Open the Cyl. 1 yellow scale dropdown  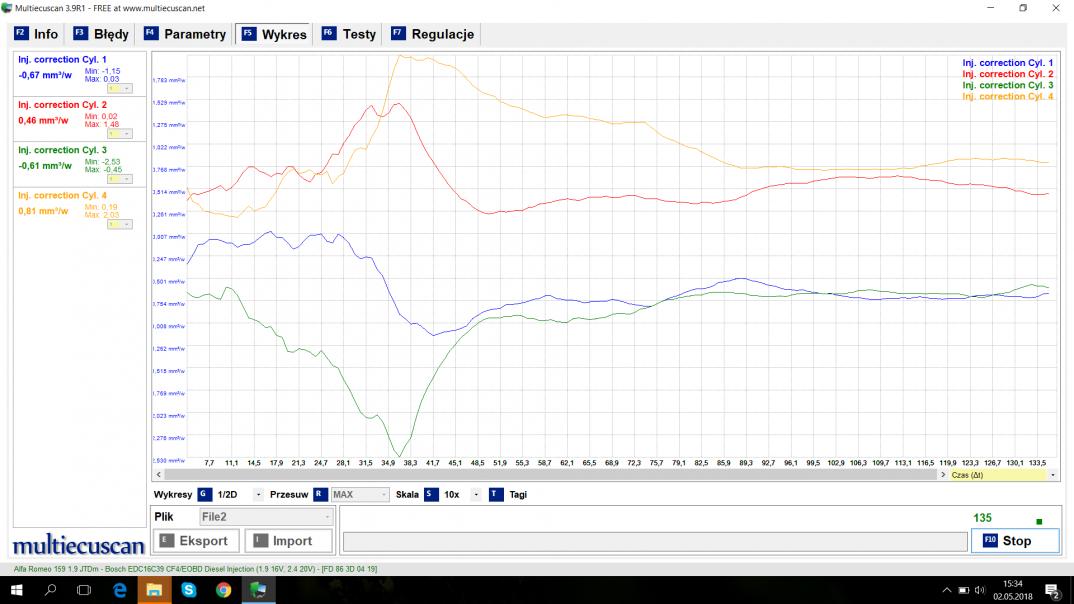[120, 88]
